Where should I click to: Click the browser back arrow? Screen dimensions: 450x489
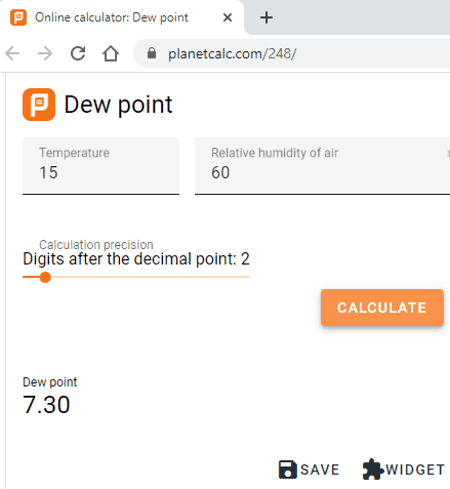[x=13, y=53]
